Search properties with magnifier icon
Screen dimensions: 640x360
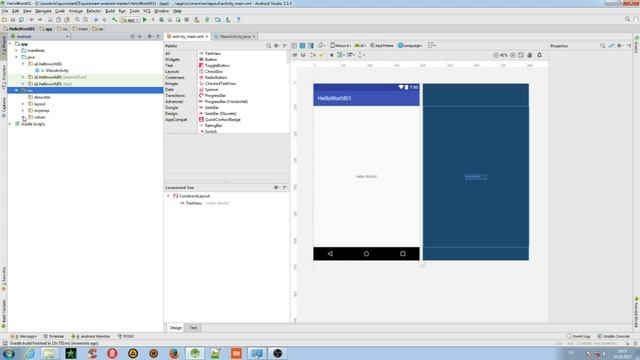click(x=603, y=46)
